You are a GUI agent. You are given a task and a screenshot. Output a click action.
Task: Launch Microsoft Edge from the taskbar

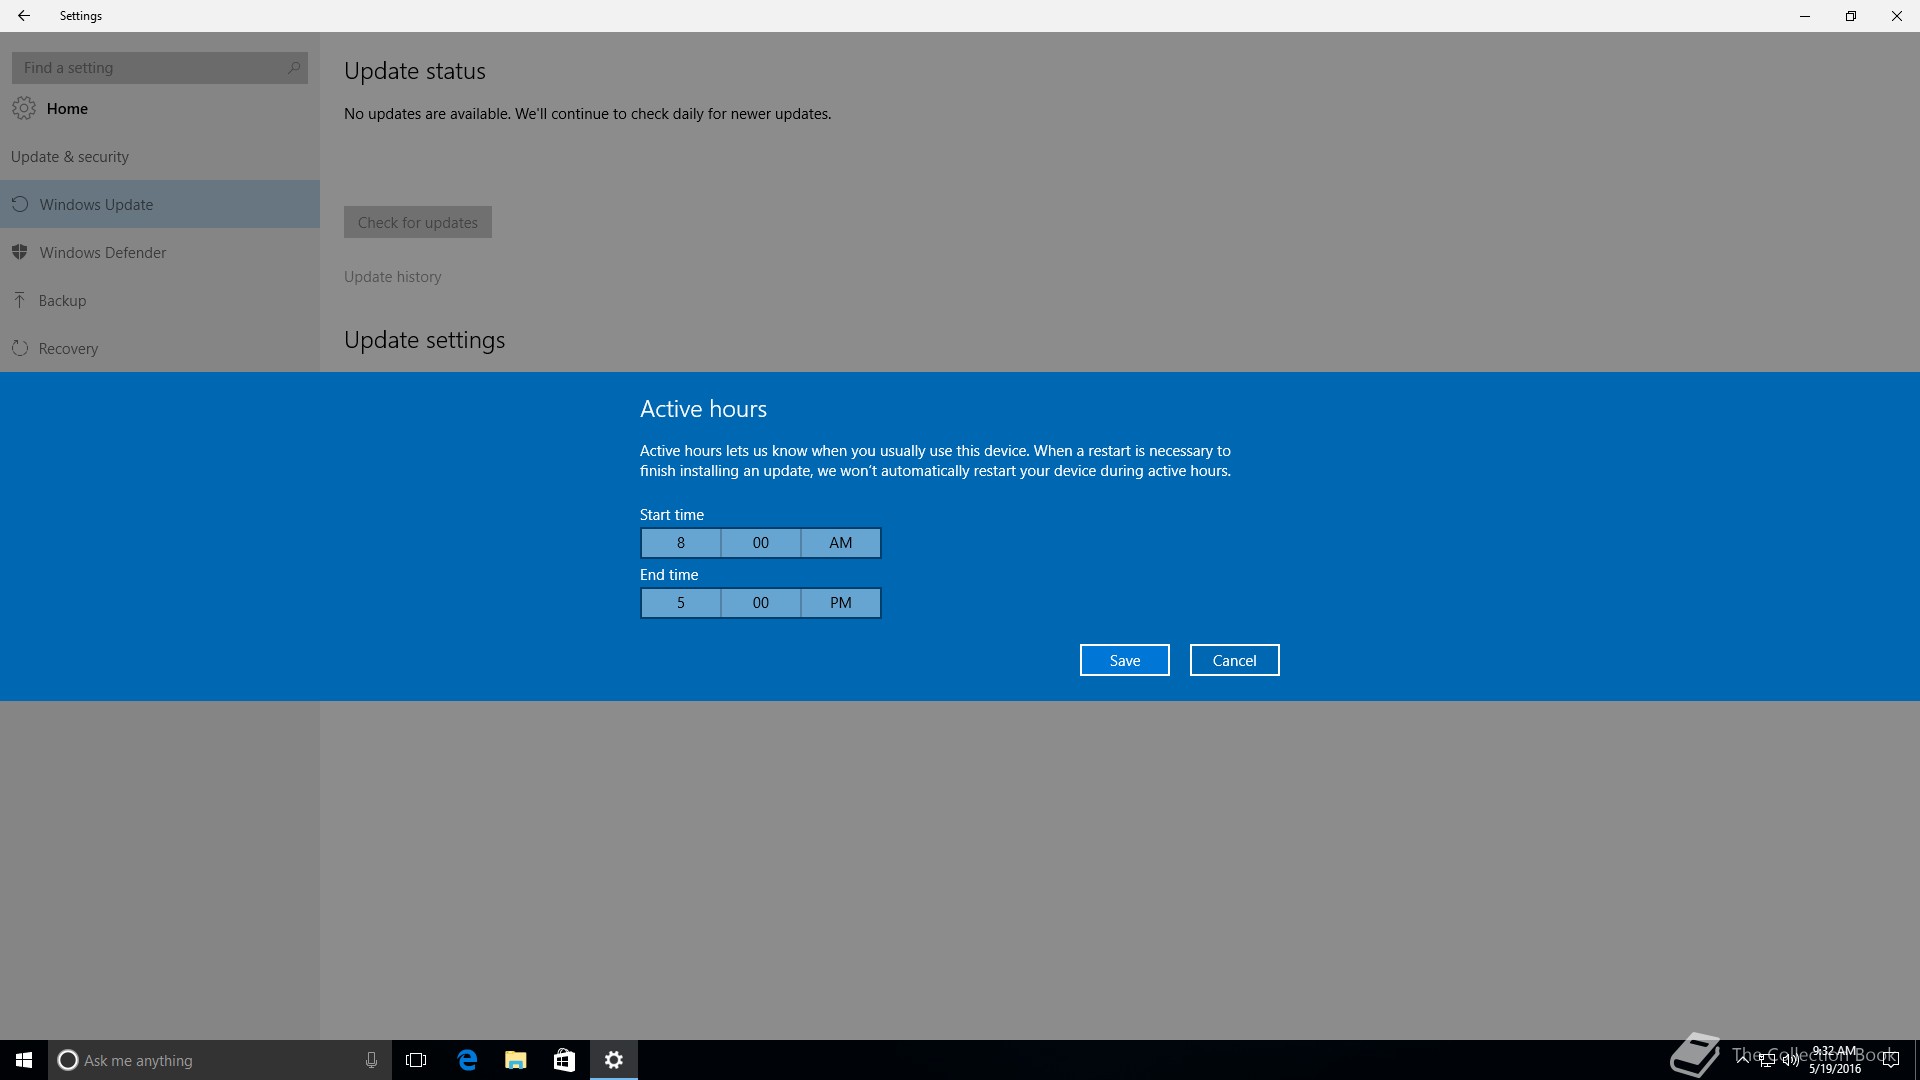467,1060
